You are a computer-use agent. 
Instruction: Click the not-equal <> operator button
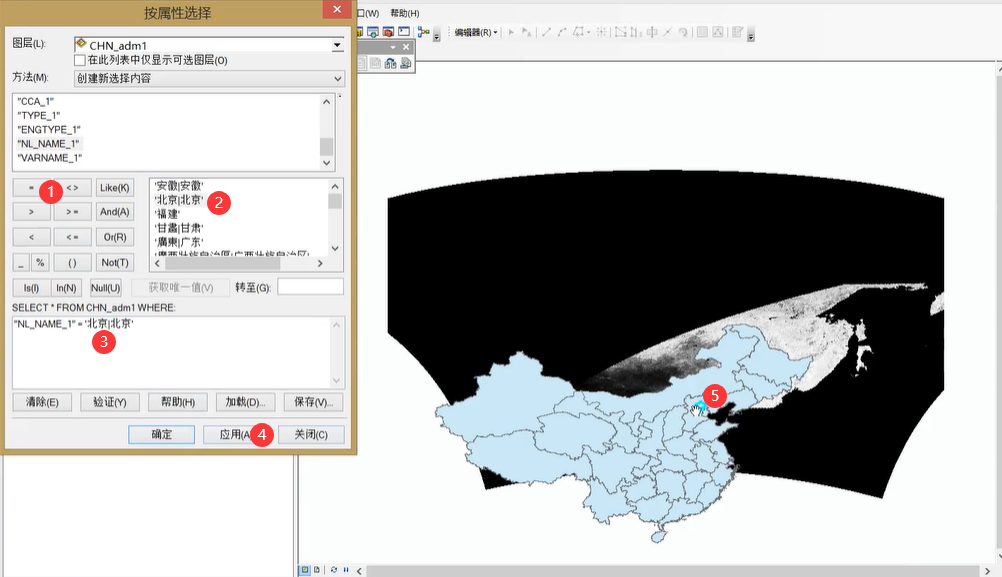(x=72, y=188)
